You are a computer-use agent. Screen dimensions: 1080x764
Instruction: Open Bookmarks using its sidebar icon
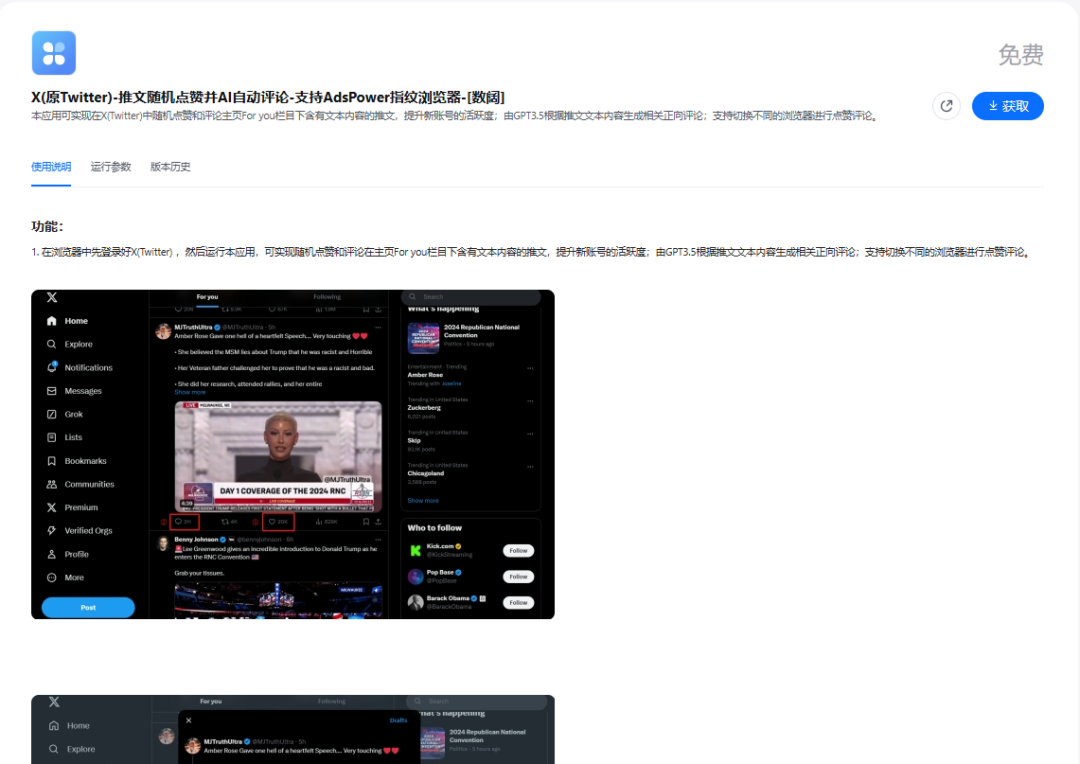52,461
